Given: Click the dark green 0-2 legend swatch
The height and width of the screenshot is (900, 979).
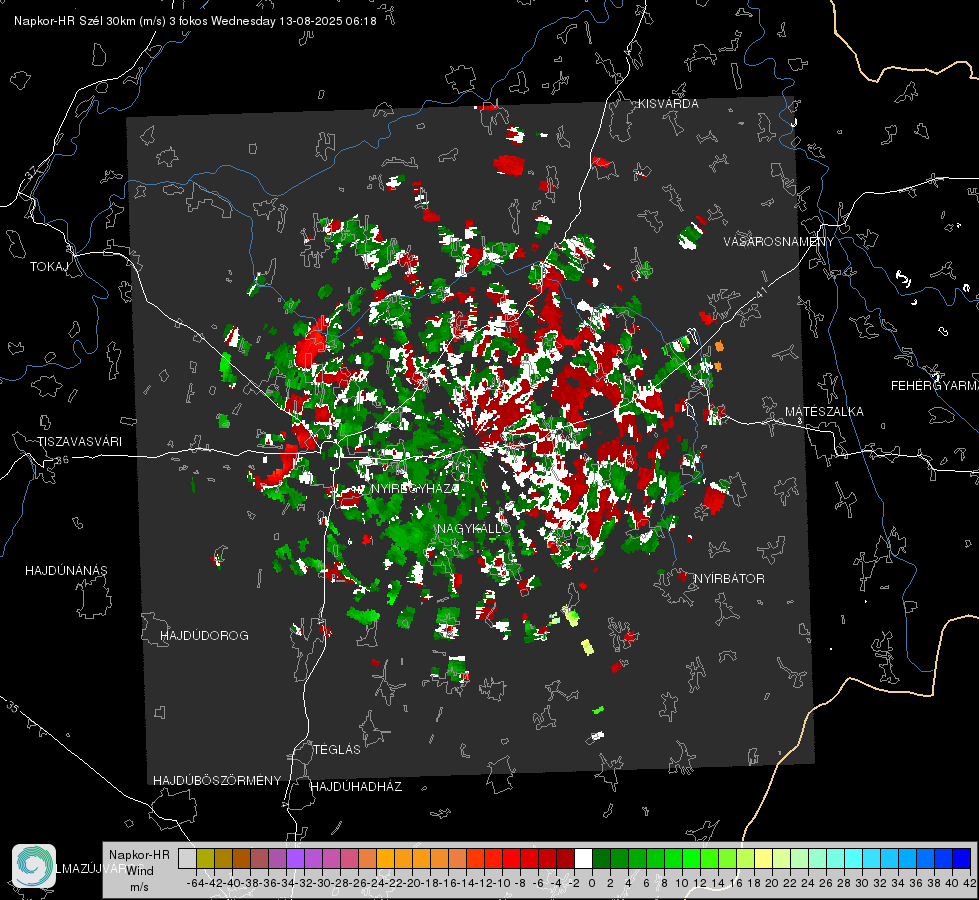Looking at the screenshot, I should tap(601, 858).
